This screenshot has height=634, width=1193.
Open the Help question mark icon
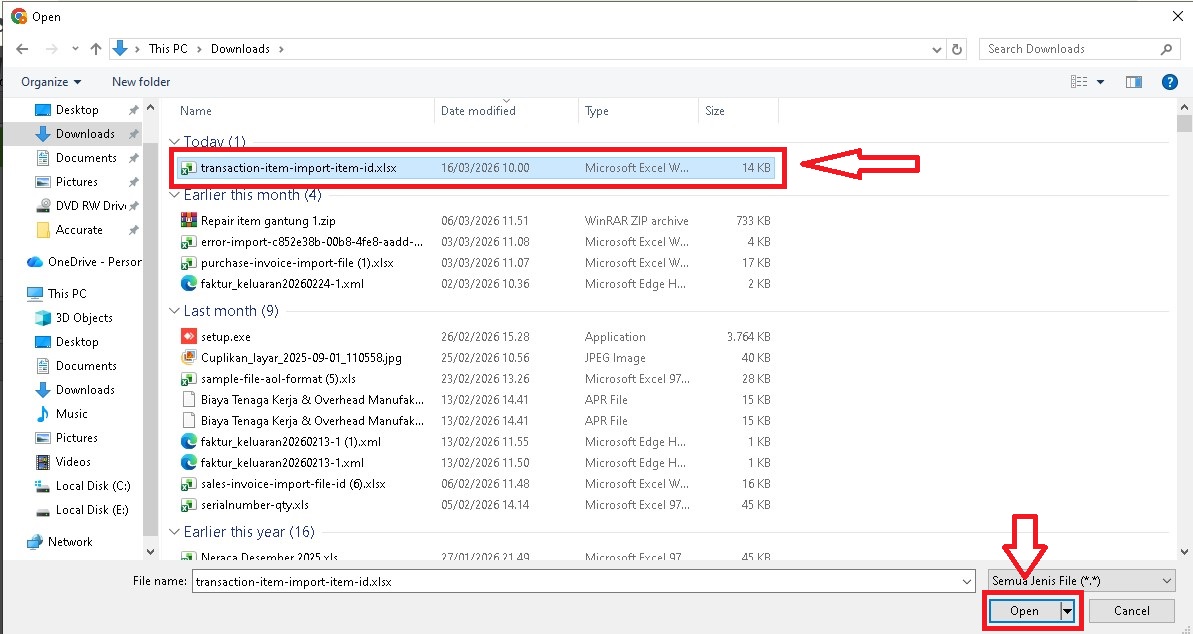(1168, 82)
